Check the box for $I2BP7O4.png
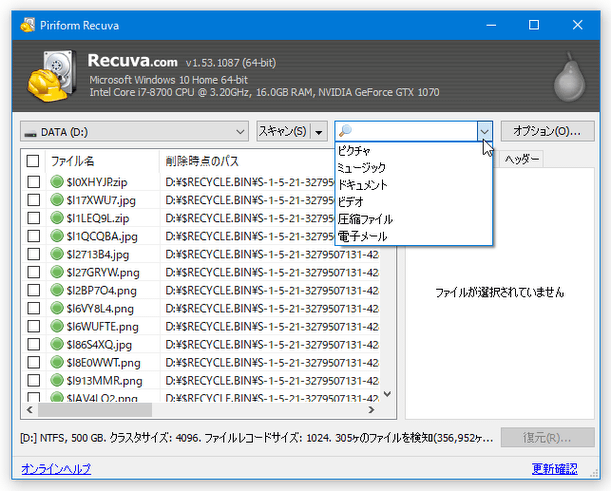 click(x=34, y=290)
